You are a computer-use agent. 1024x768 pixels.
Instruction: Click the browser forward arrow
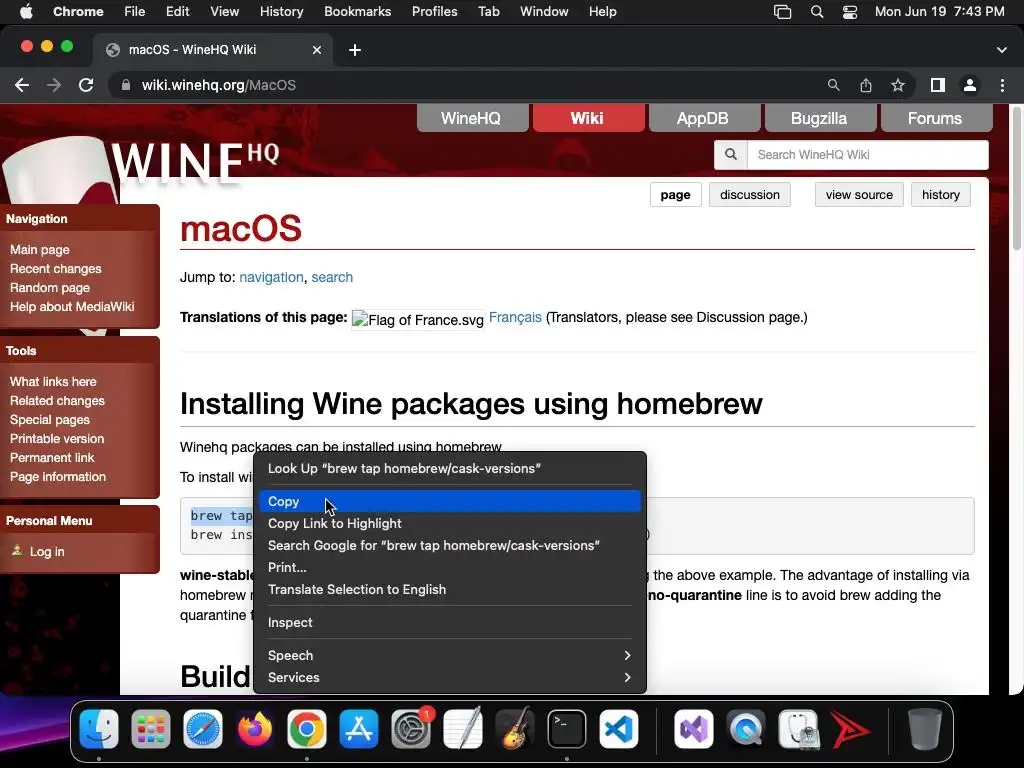tap(54, 85)
